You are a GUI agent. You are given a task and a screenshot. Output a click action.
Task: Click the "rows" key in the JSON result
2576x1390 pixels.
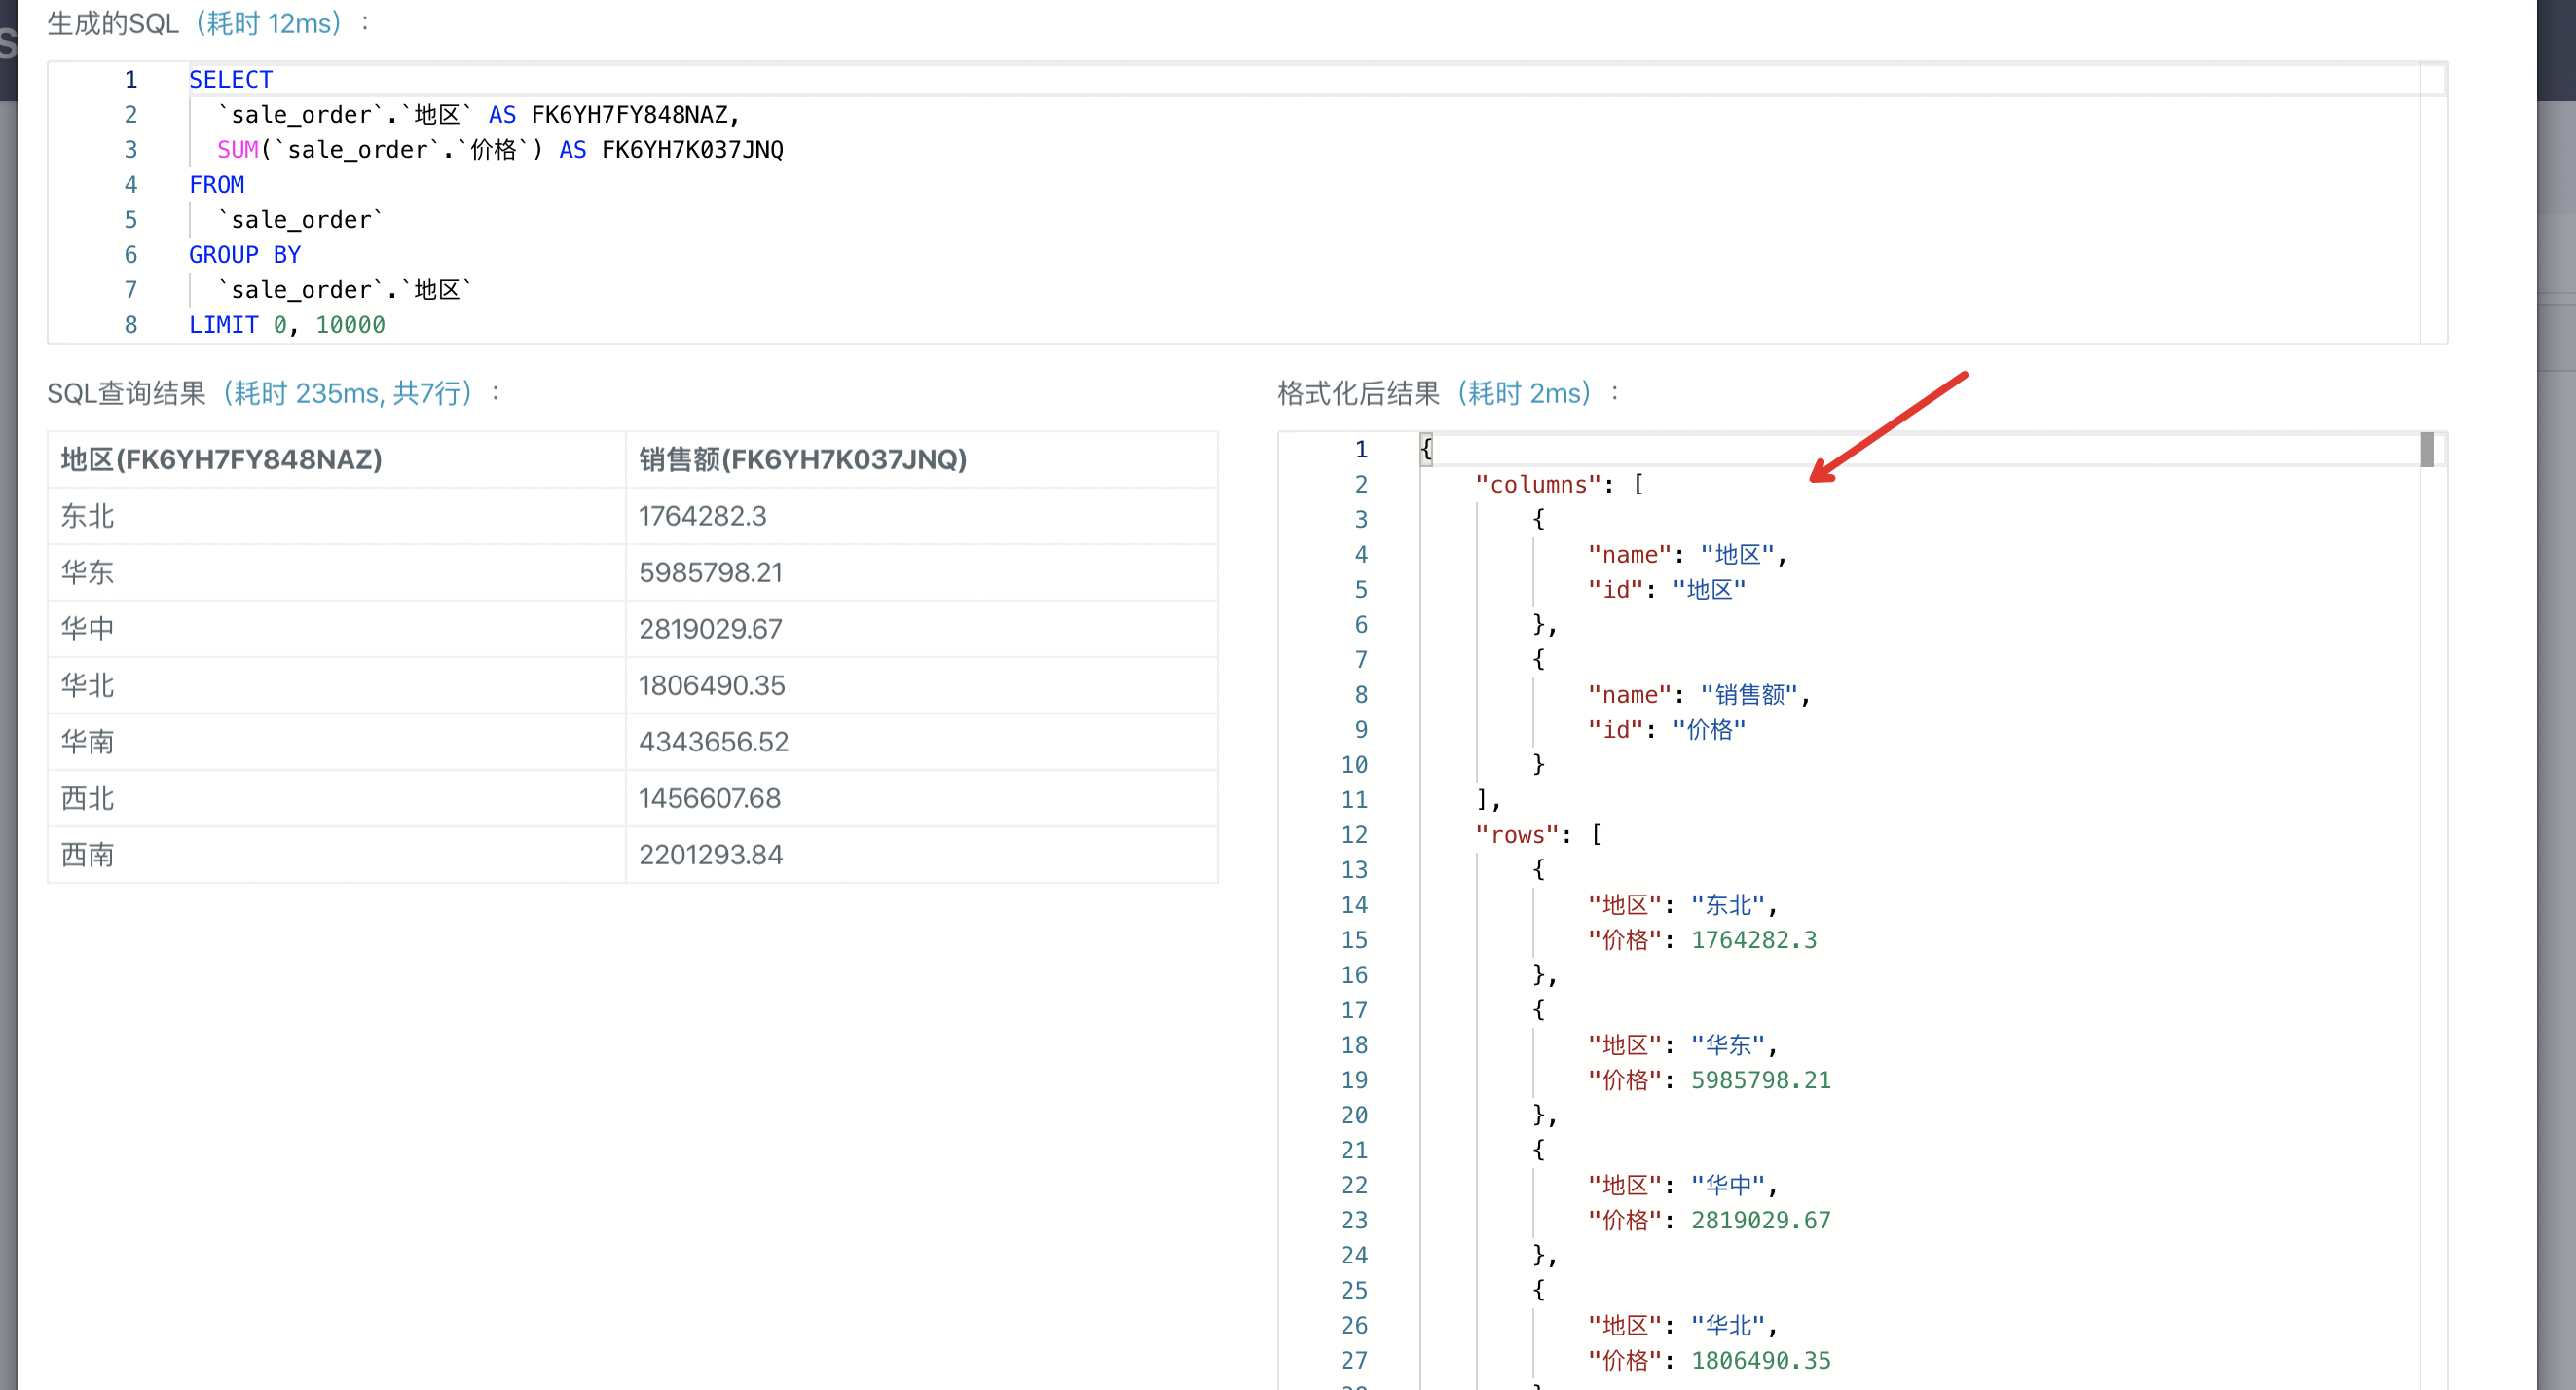[1517, 834]
